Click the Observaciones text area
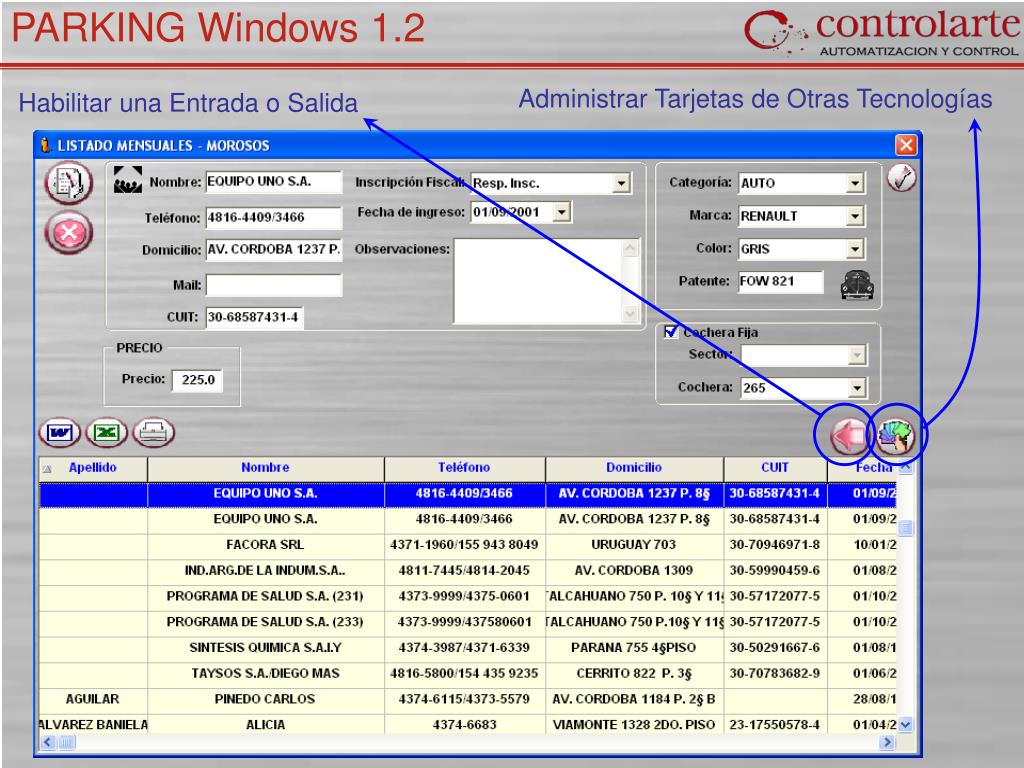The image size is (1024, 768). (539, 281)
